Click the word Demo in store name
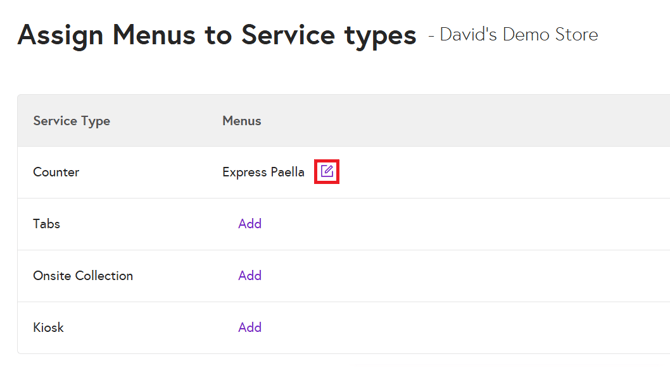 pyautogui.click(x=526, y=35)
